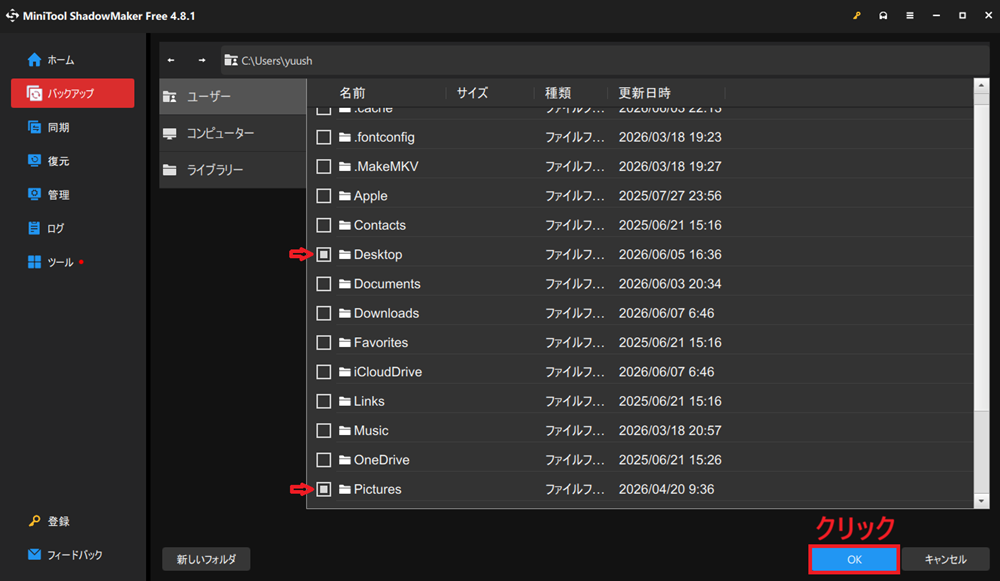Go forward with the right arrow
The height and width of the screenshot is (581, 1000).
tap(202, 60)
